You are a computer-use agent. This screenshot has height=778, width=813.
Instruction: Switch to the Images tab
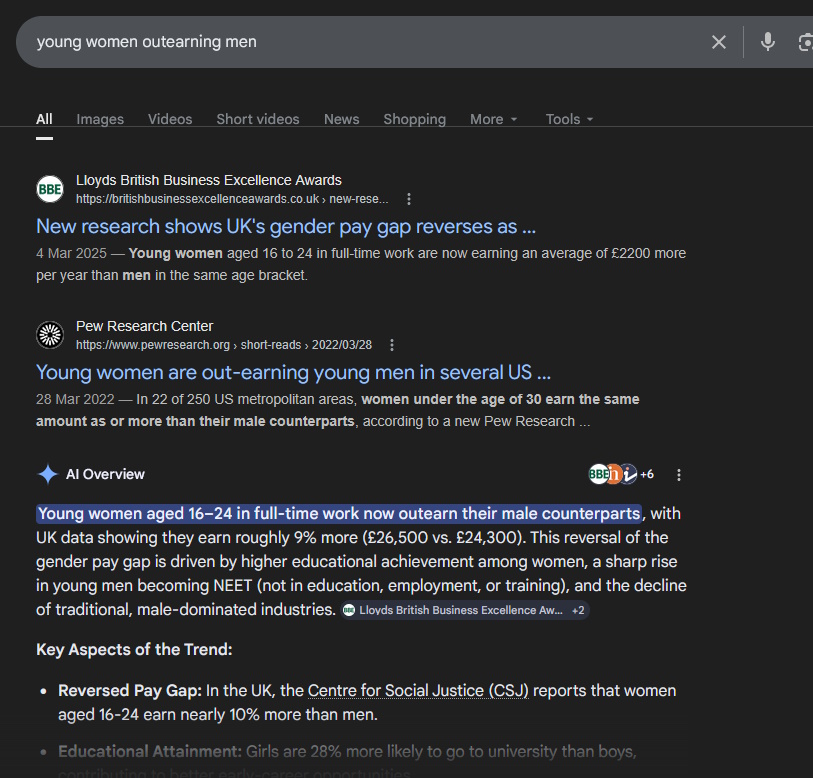(100, 119)
